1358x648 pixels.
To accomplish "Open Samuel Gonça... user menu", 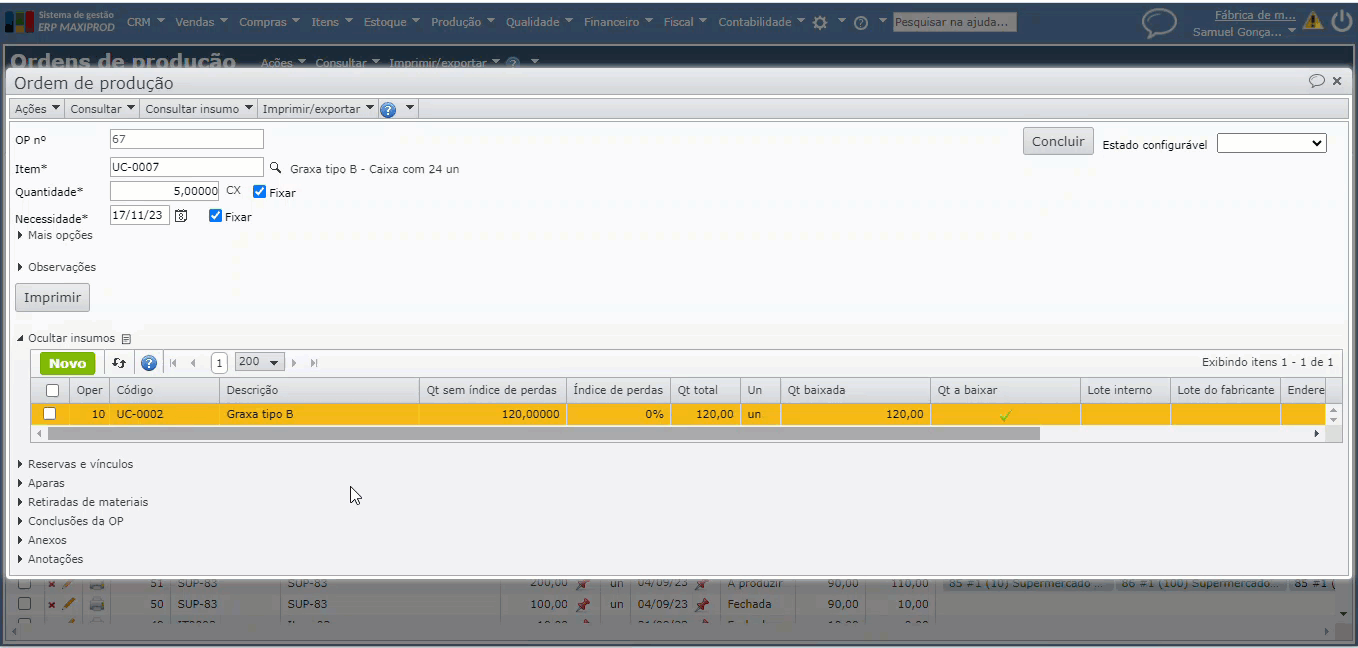I will (x=1245, y=32).
